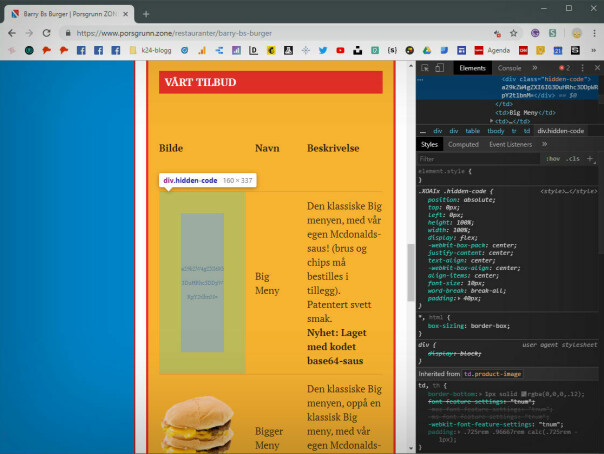Image resolution: width=604 pixels, height=454 pixels.
Task: Click the forward navigation arrow
Action: (29, 34)
